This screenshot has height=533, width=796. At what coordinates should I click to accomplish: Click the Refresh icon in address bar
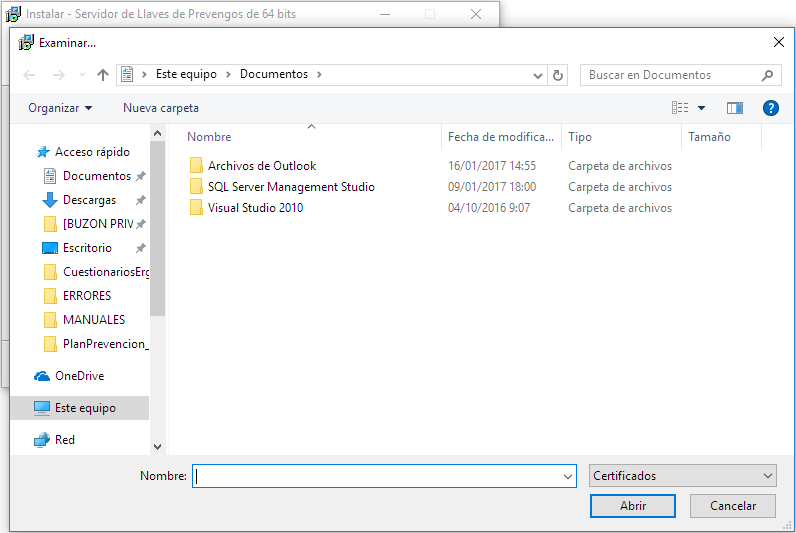tap(558, 75)
